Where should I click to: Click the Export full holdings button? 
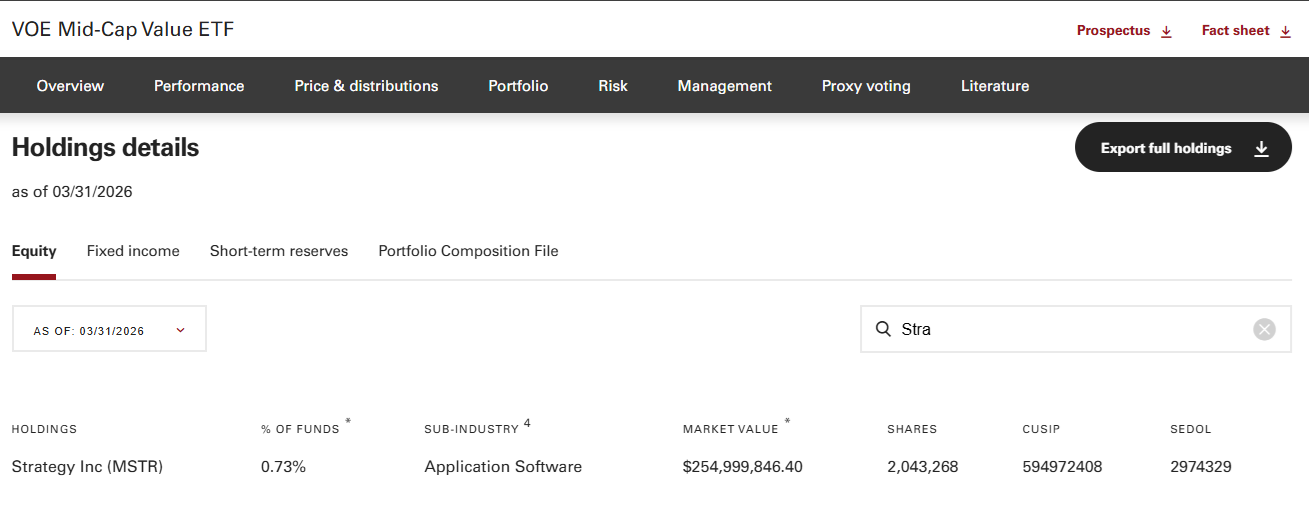tap(1166, 148)
